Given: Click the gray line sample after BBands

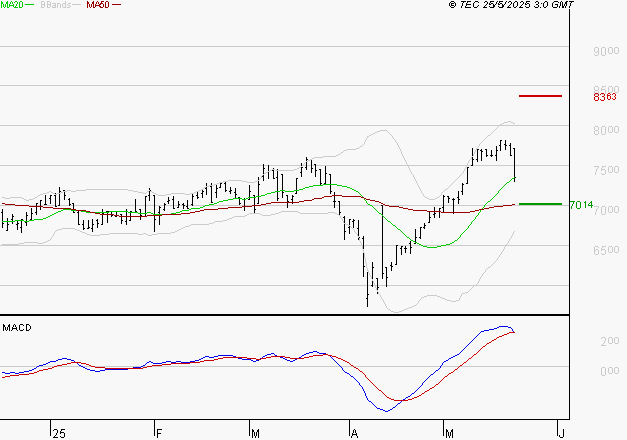Looking at the screenshot, I should click(x=77, y=5).
